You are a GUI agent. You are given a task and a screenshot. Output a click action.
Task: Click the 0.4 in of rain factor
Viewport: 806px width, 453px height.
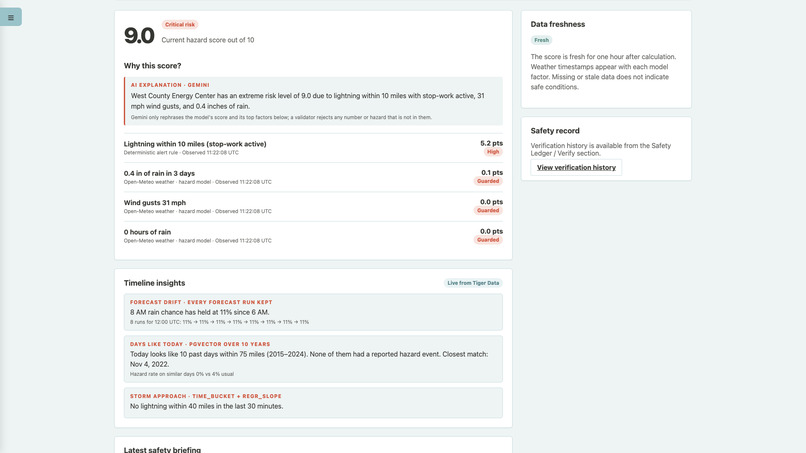coord(313,177)
